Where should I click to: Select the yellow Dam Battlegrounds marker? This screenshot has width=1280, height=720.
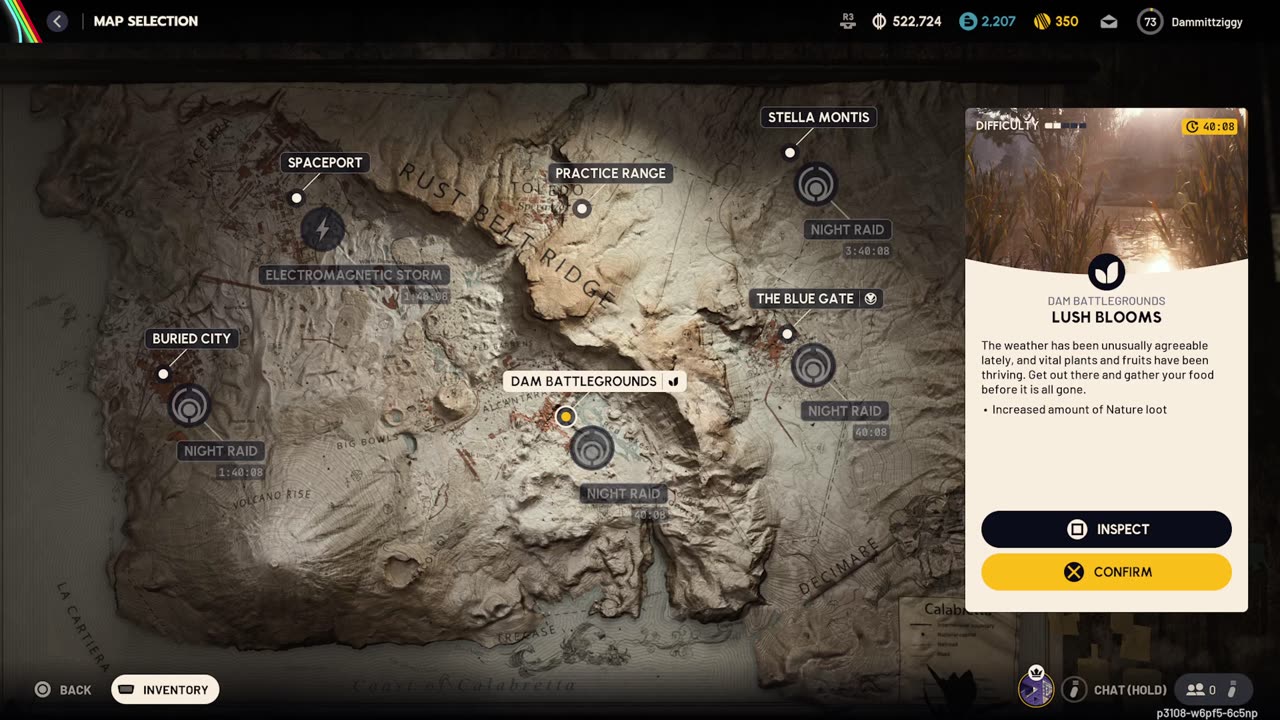(566, 416)
